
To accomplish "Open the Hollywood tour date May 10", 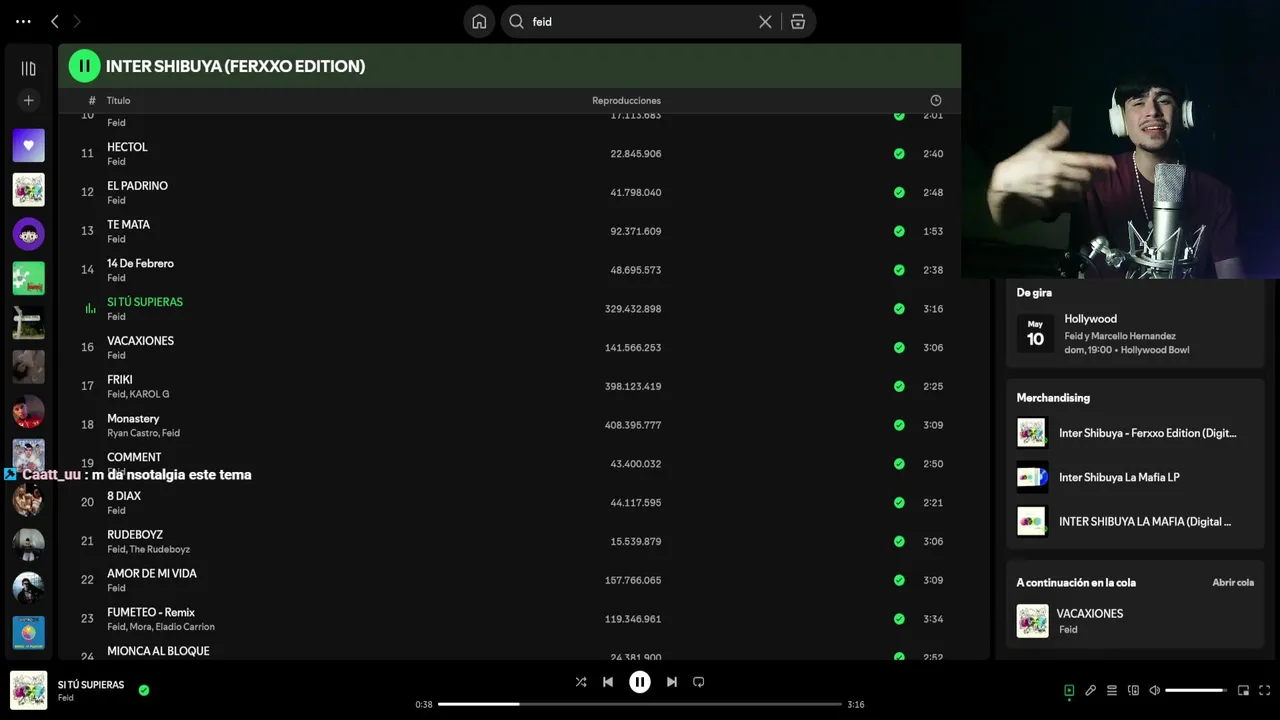I will [x=1135, y=334].
